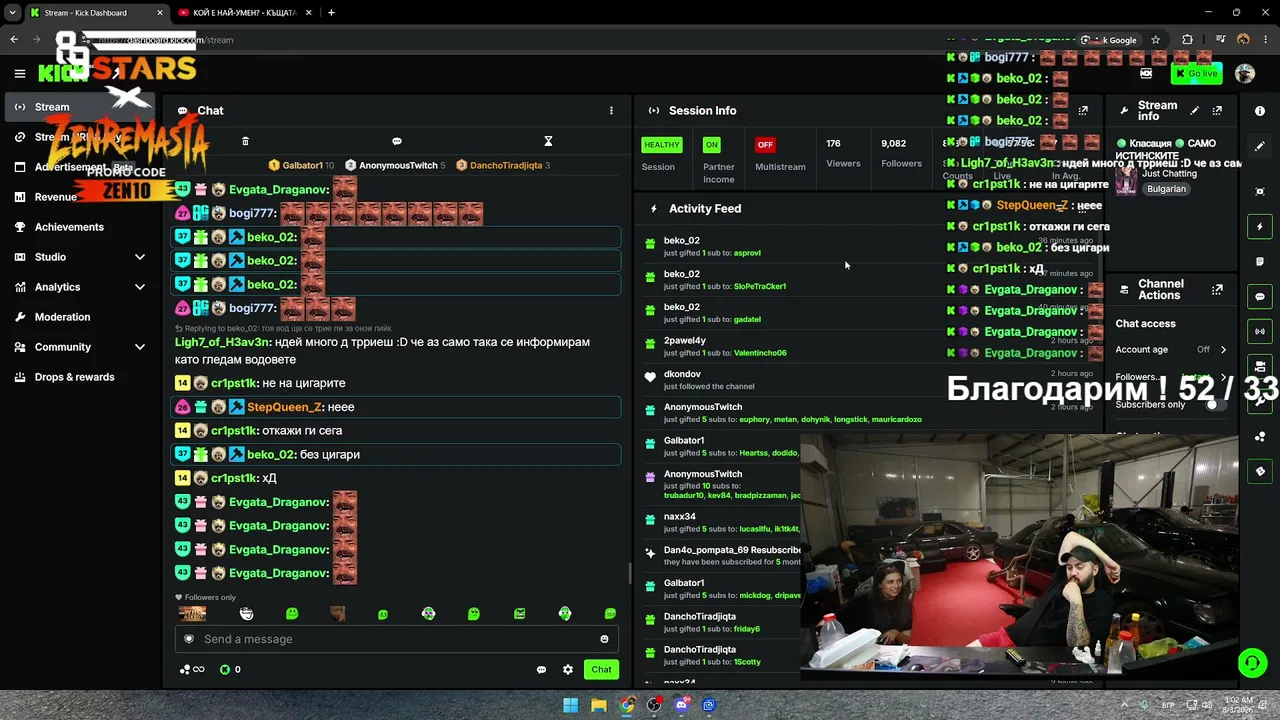1280x720 pixels.
Task: Click the Kick points balance icon
Action: click(x=225, y=670)
